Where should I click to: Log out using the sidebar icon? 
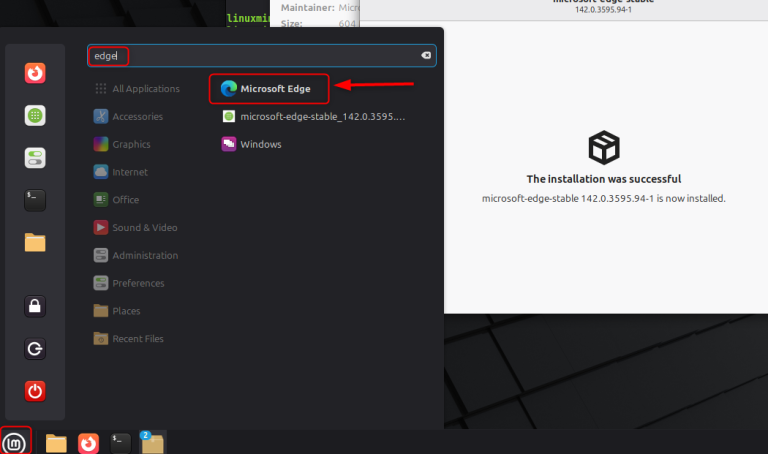click(x=35, y=349)
